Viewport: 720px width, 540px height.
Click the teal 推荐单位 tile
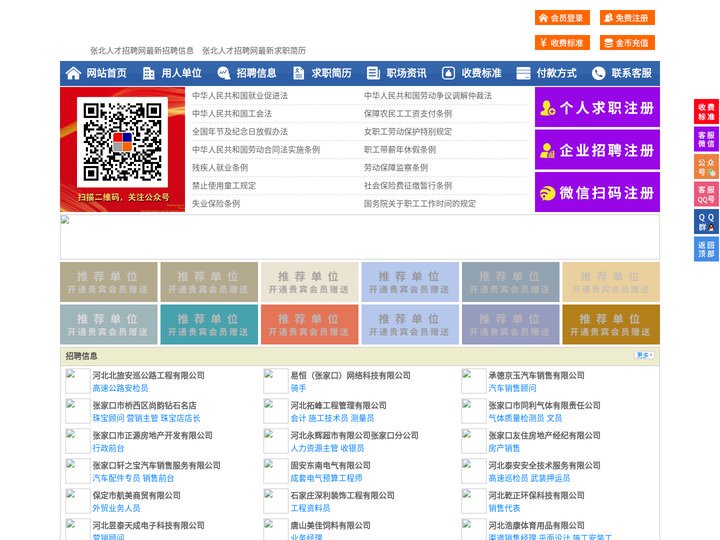coord(209,324)
